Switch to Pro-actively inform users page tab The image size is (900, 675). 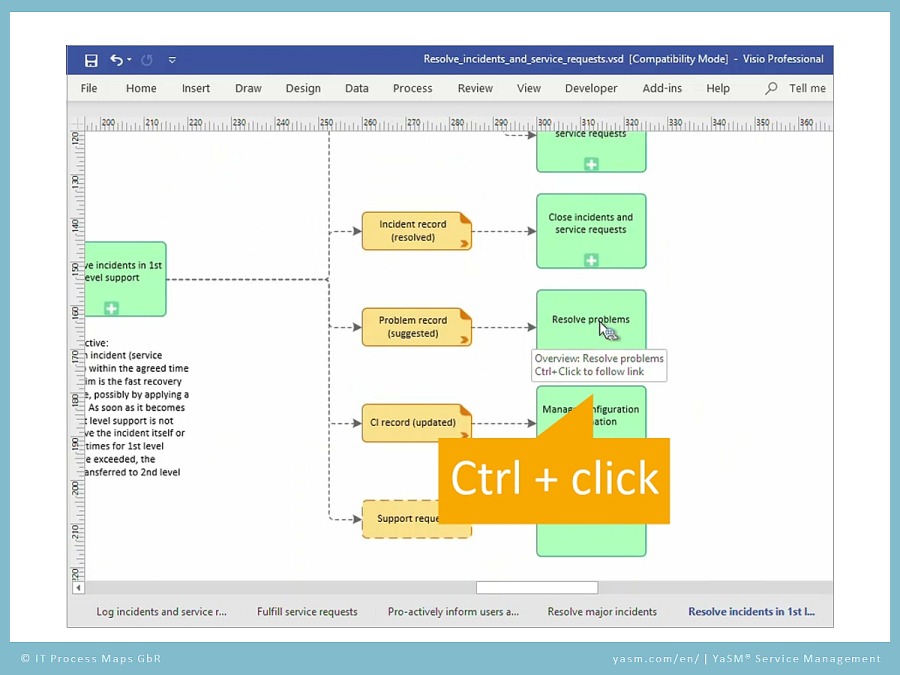coord(453,612)
